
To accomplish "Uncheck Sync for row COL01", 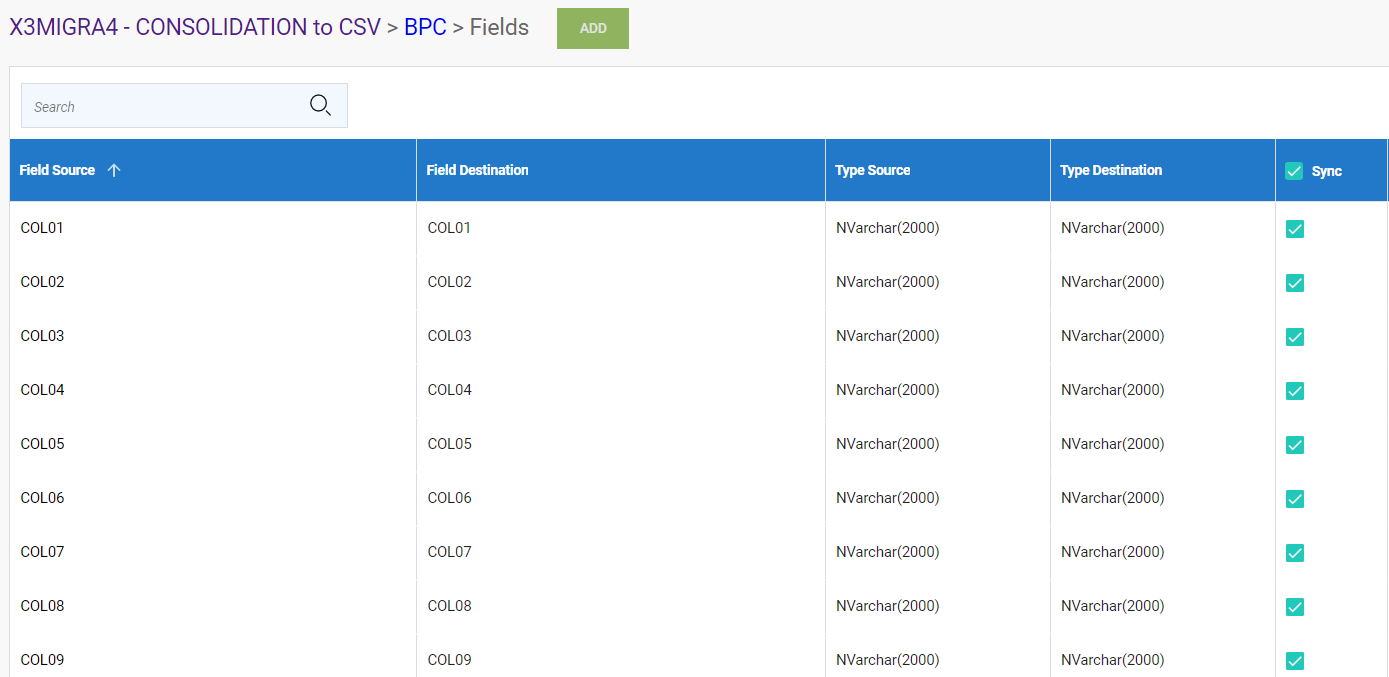I will click(x=1294, y=229).
